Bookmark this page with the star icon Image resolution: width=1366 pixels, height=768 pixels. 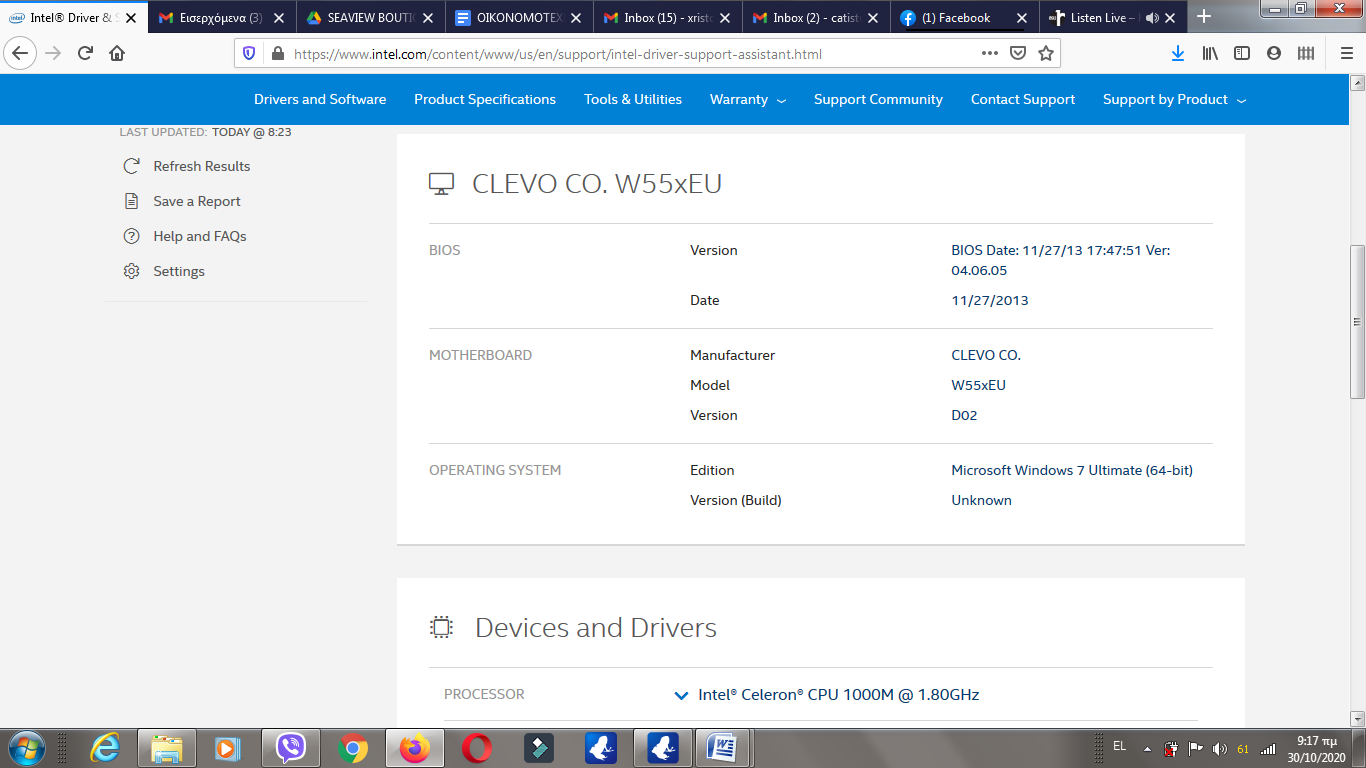(1046, 54)
